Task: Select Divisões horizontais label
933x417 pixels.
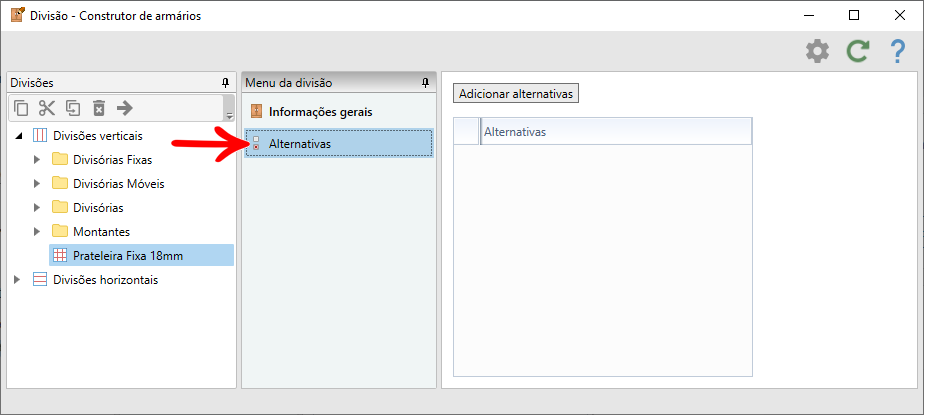Action: pos(105,280)
